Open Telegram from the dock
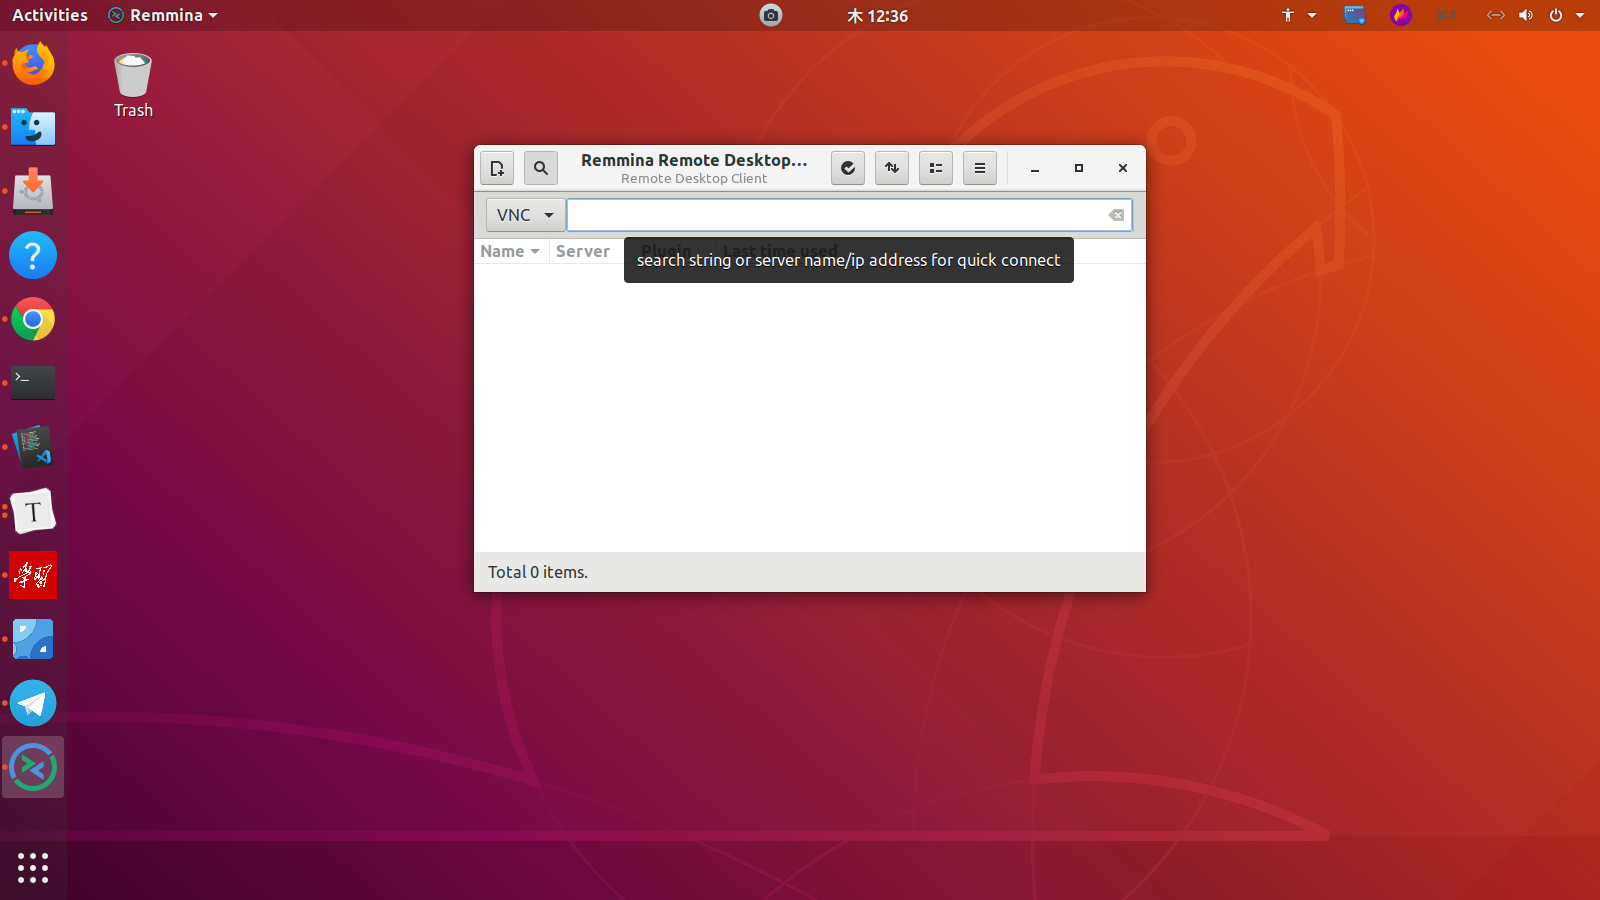The height and width of the screenshot is (900, 1600). coord(33,703)
